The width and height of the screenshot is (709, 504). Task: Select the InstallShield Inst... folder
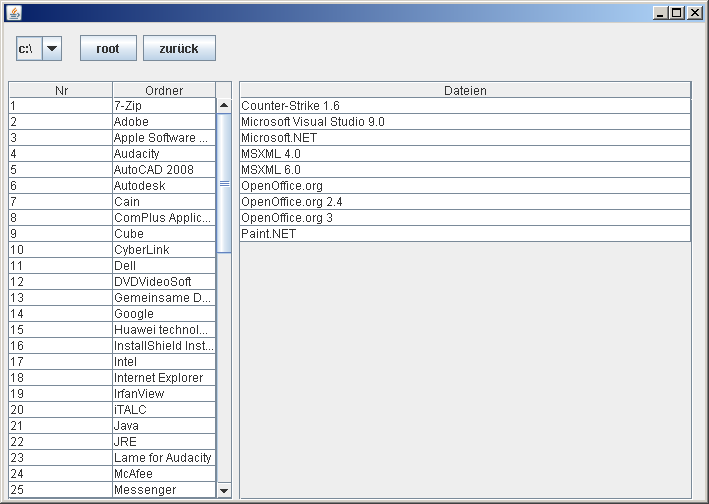(x=164, y=346)
